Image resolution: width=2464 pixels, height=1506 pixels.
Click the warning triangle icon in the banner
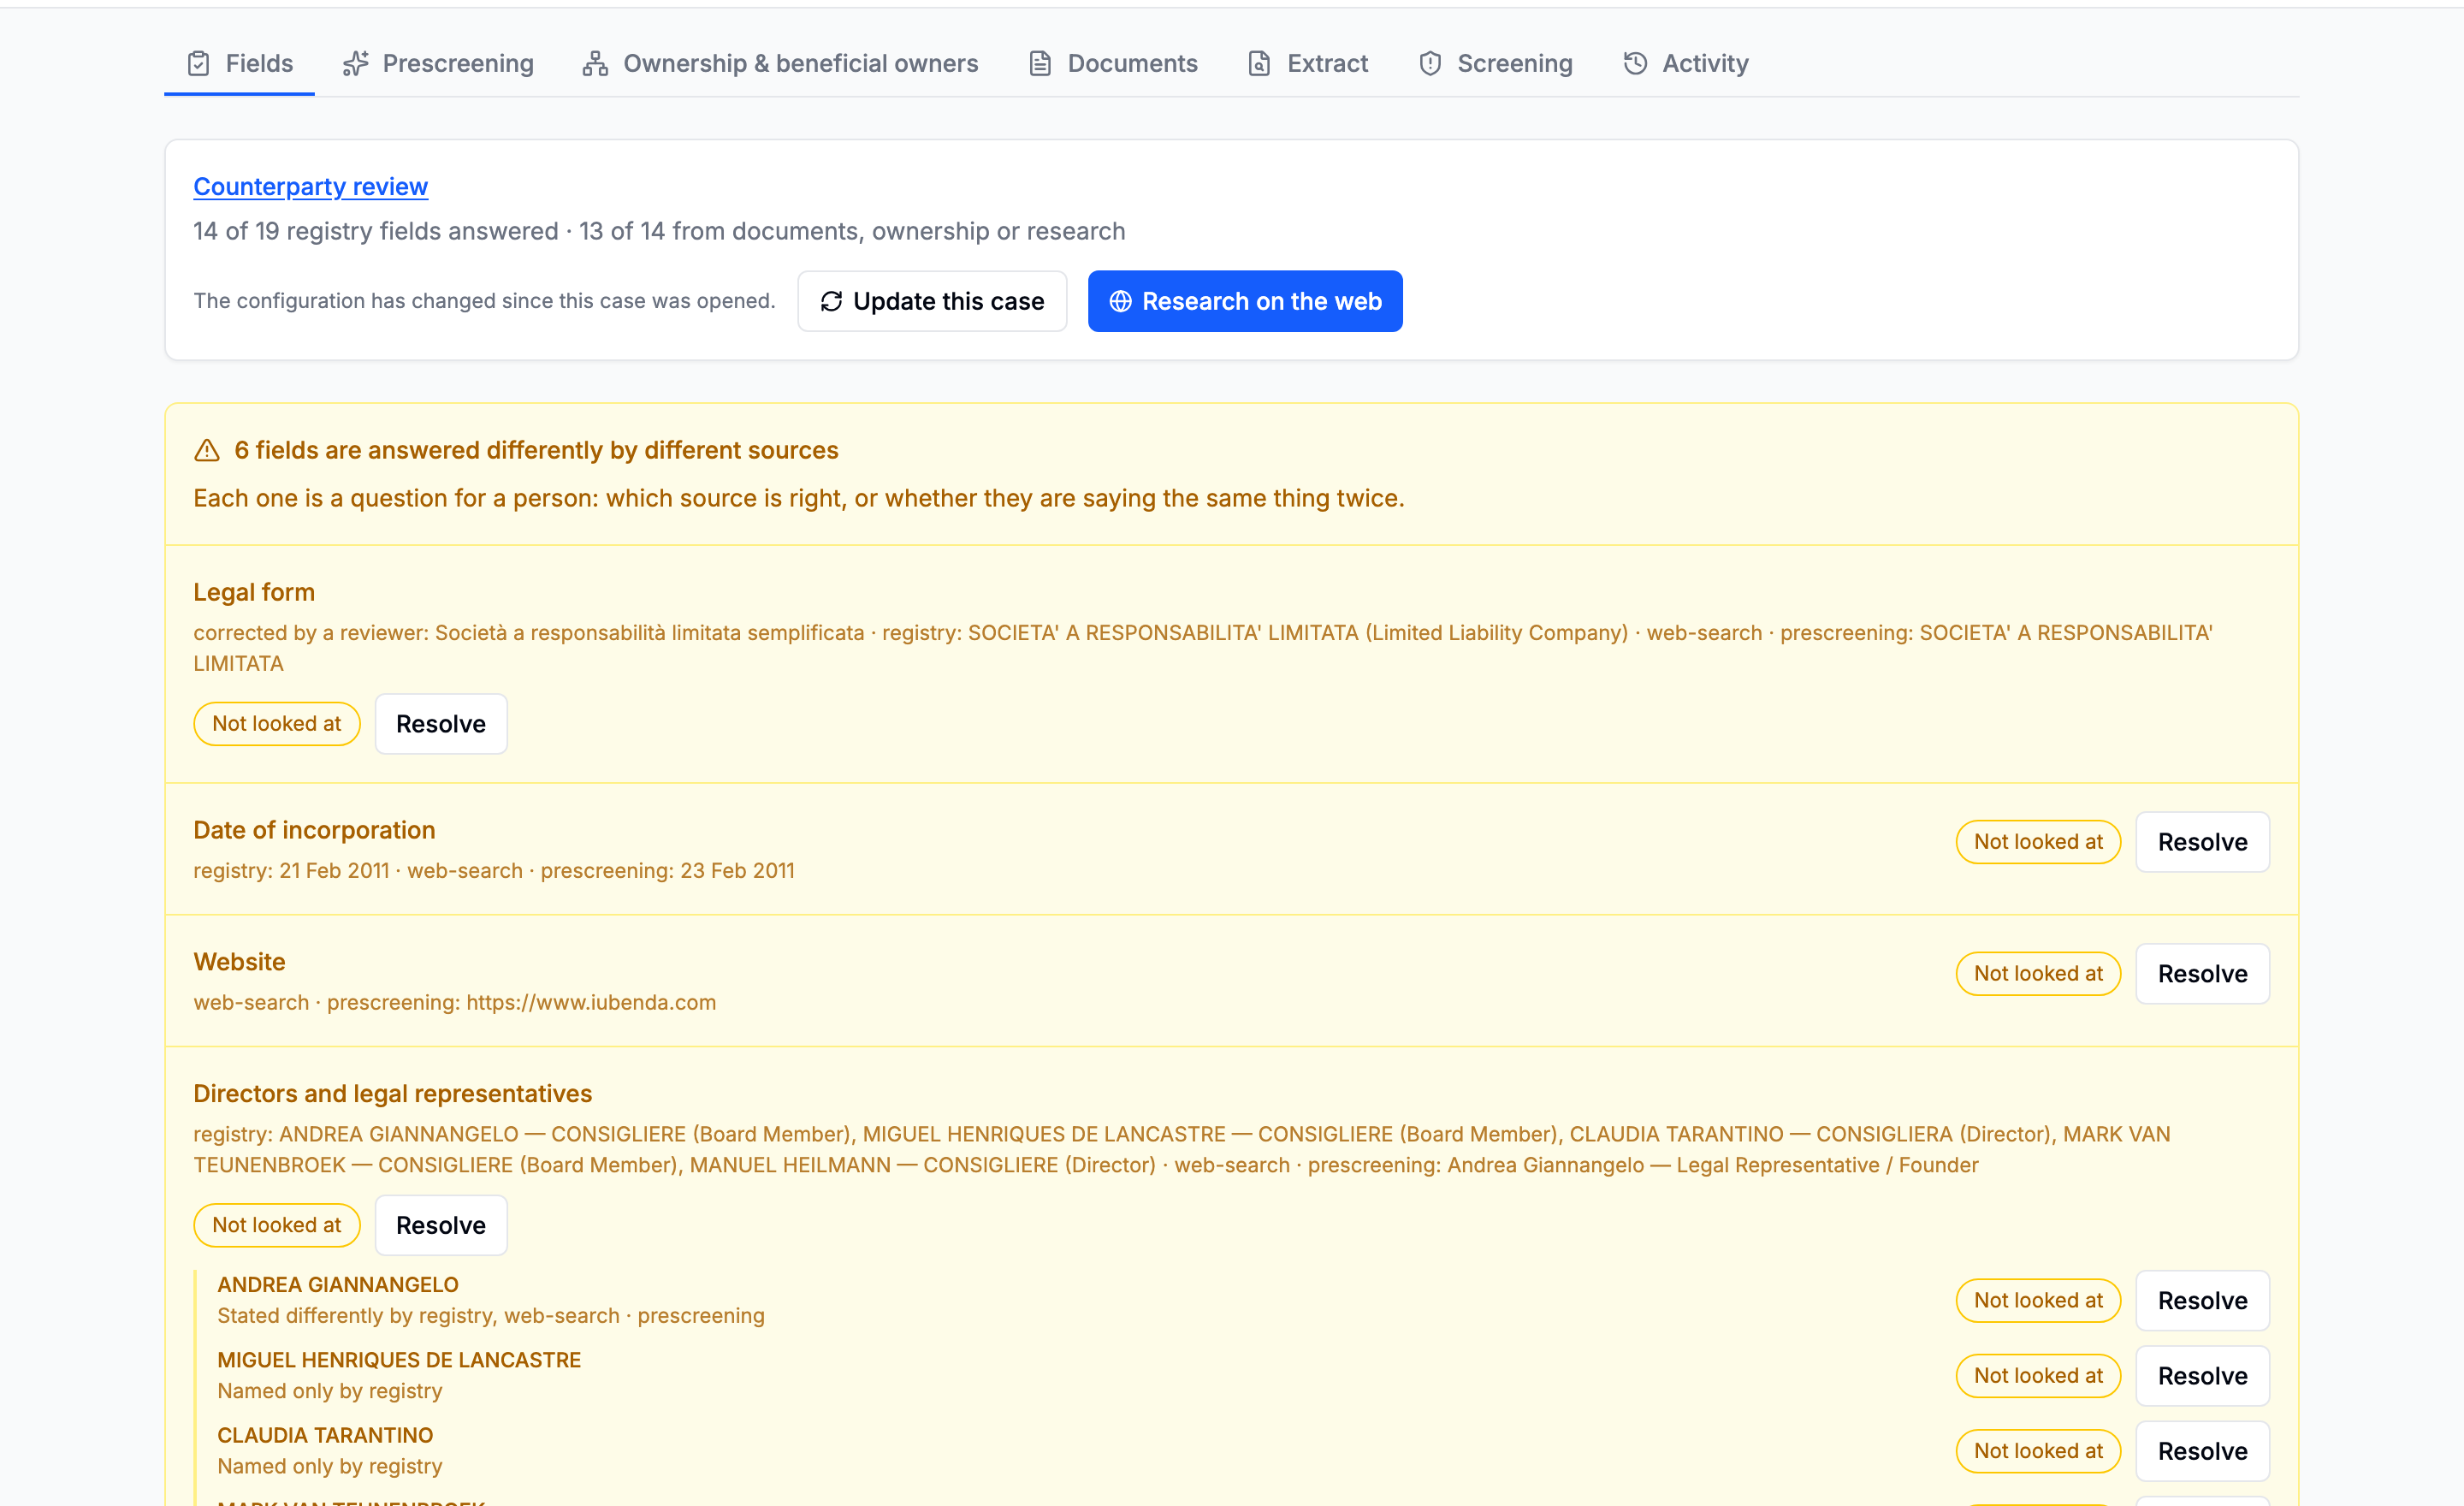(207, 450)
